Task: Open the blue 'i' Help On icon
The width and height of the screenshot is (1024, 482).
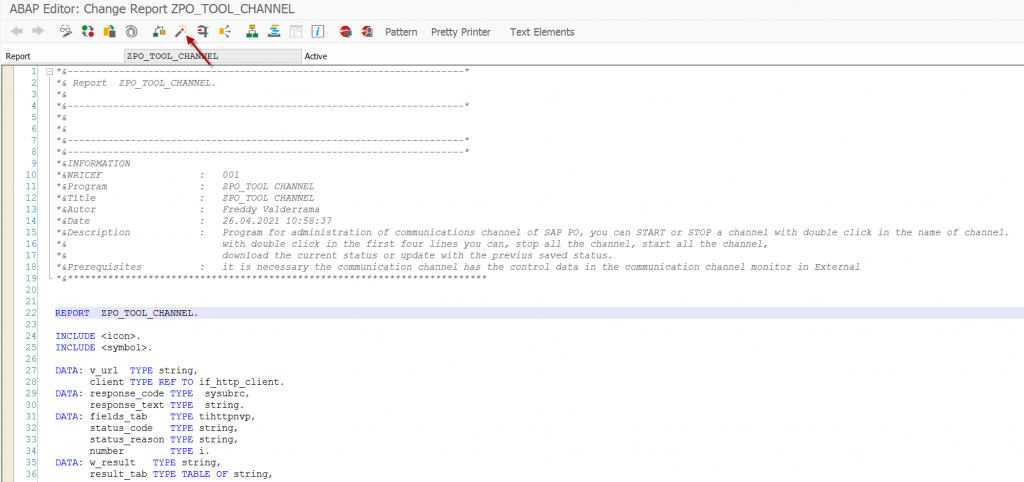Action: (318, 31)
